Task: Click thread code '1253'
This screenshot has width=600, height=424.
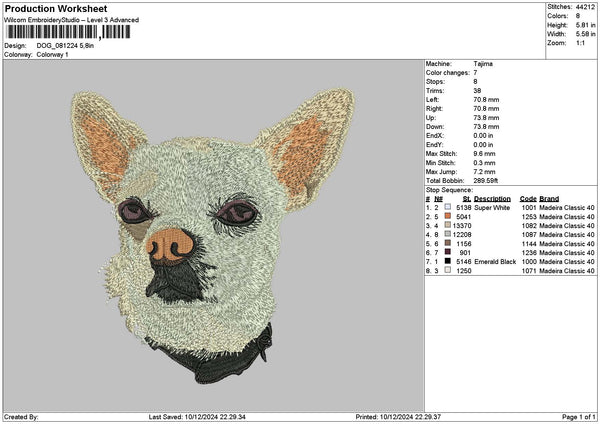Action: click(x=529, y=217)
